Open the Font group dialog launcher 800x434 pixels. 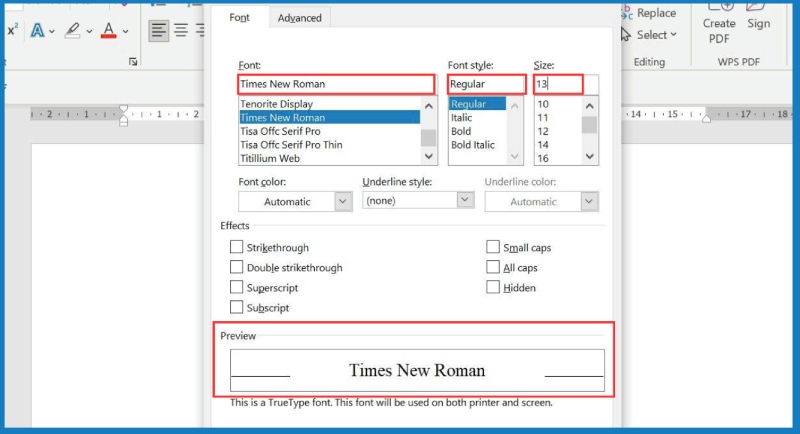[133, 62]
